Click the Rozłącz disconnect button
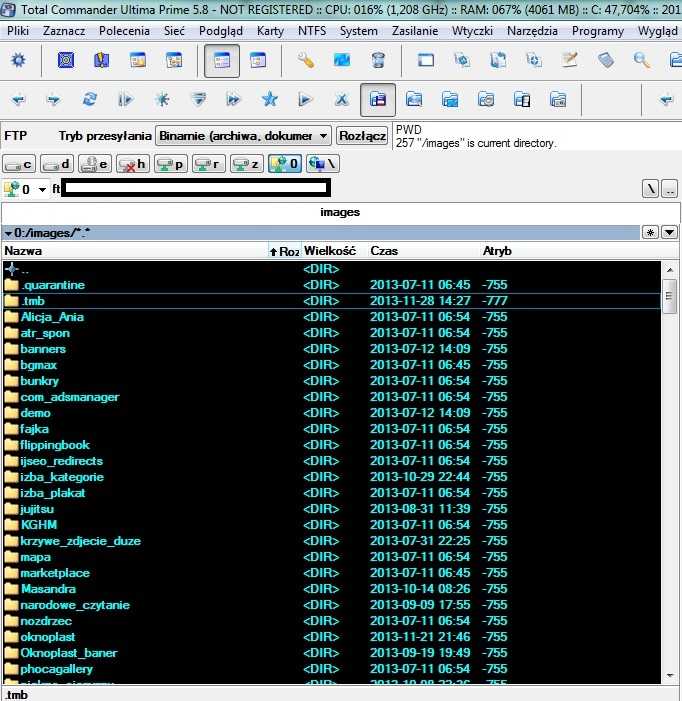Image resolution: width=682 pixels, height=701 pixels. [x=362, y=135]
